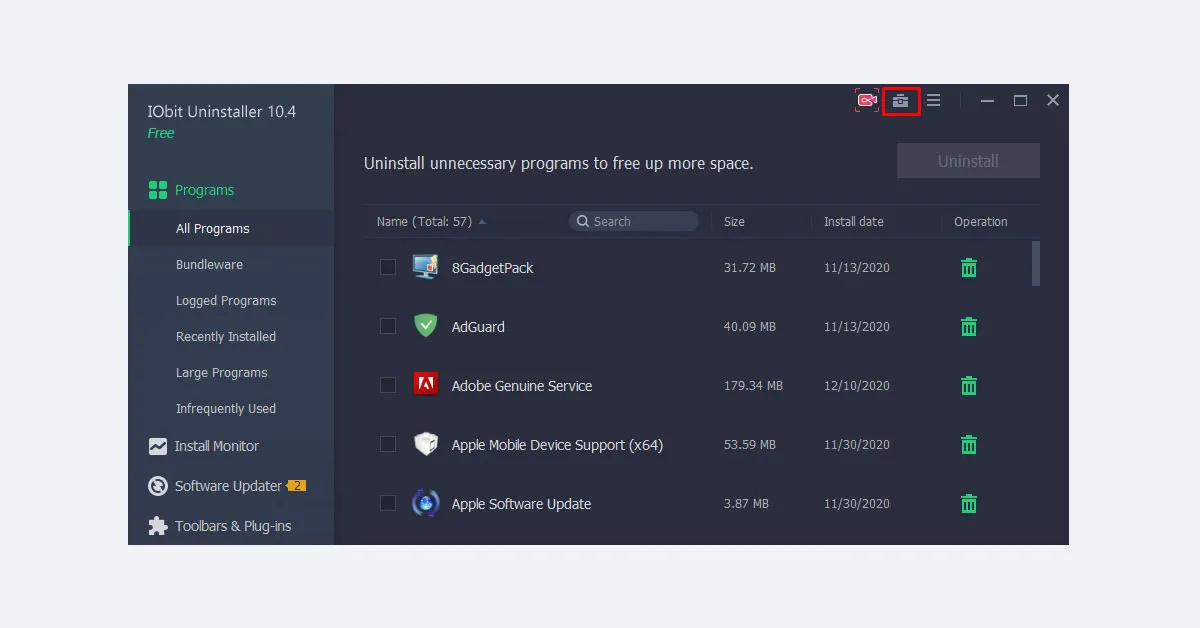This screenshot has height=628, width=1200.
Task: Click the Software Updater badge showing 2
Action: 296,486
